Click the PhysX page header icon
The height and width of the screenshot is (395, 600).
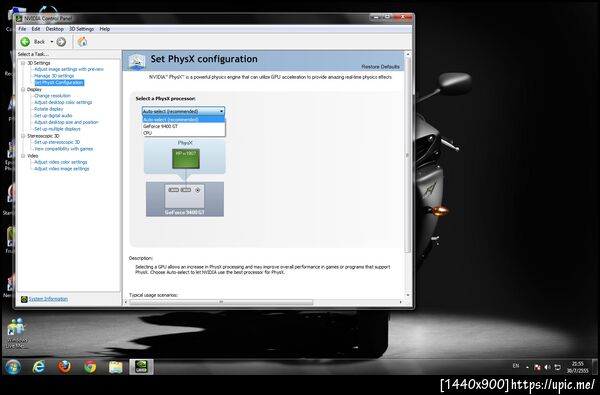137,61
